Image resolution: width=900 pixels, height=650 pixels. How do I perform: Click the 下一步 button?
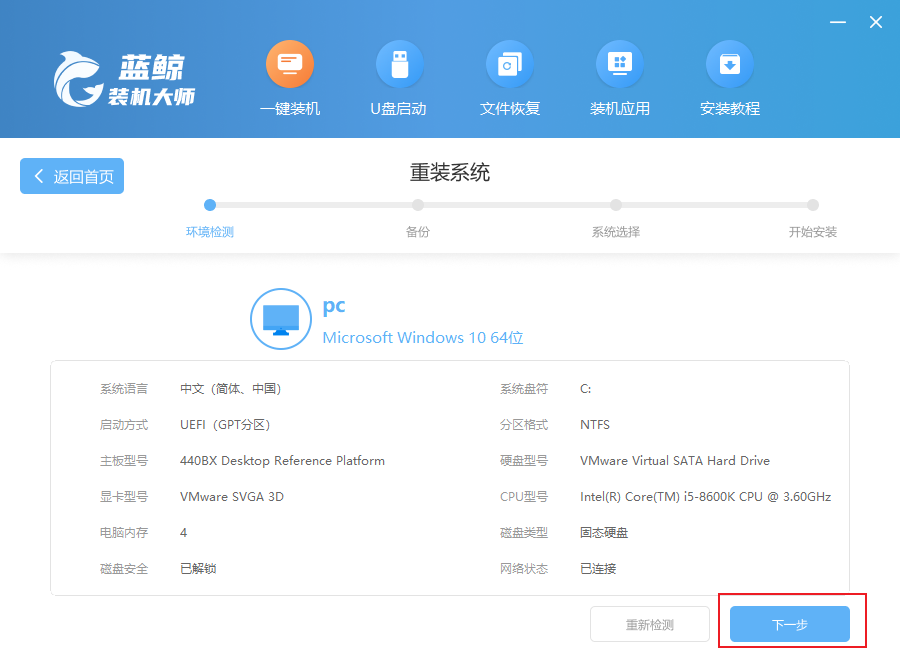(x=789, y=624)
